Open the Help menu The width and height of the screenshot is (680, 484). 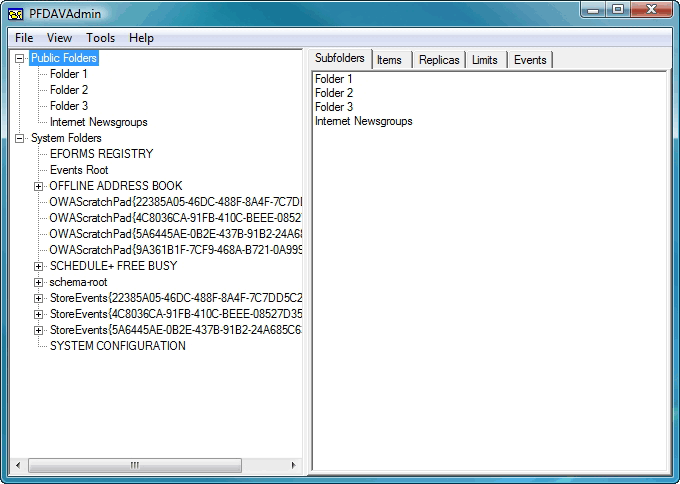(x=142, y=38)
